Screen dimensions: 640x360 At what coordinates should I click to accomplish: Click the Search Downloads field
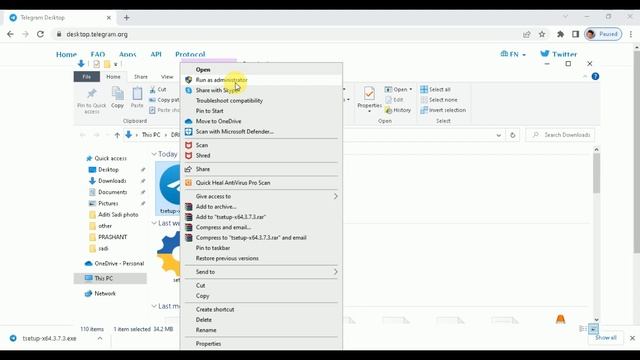point(560,135)
